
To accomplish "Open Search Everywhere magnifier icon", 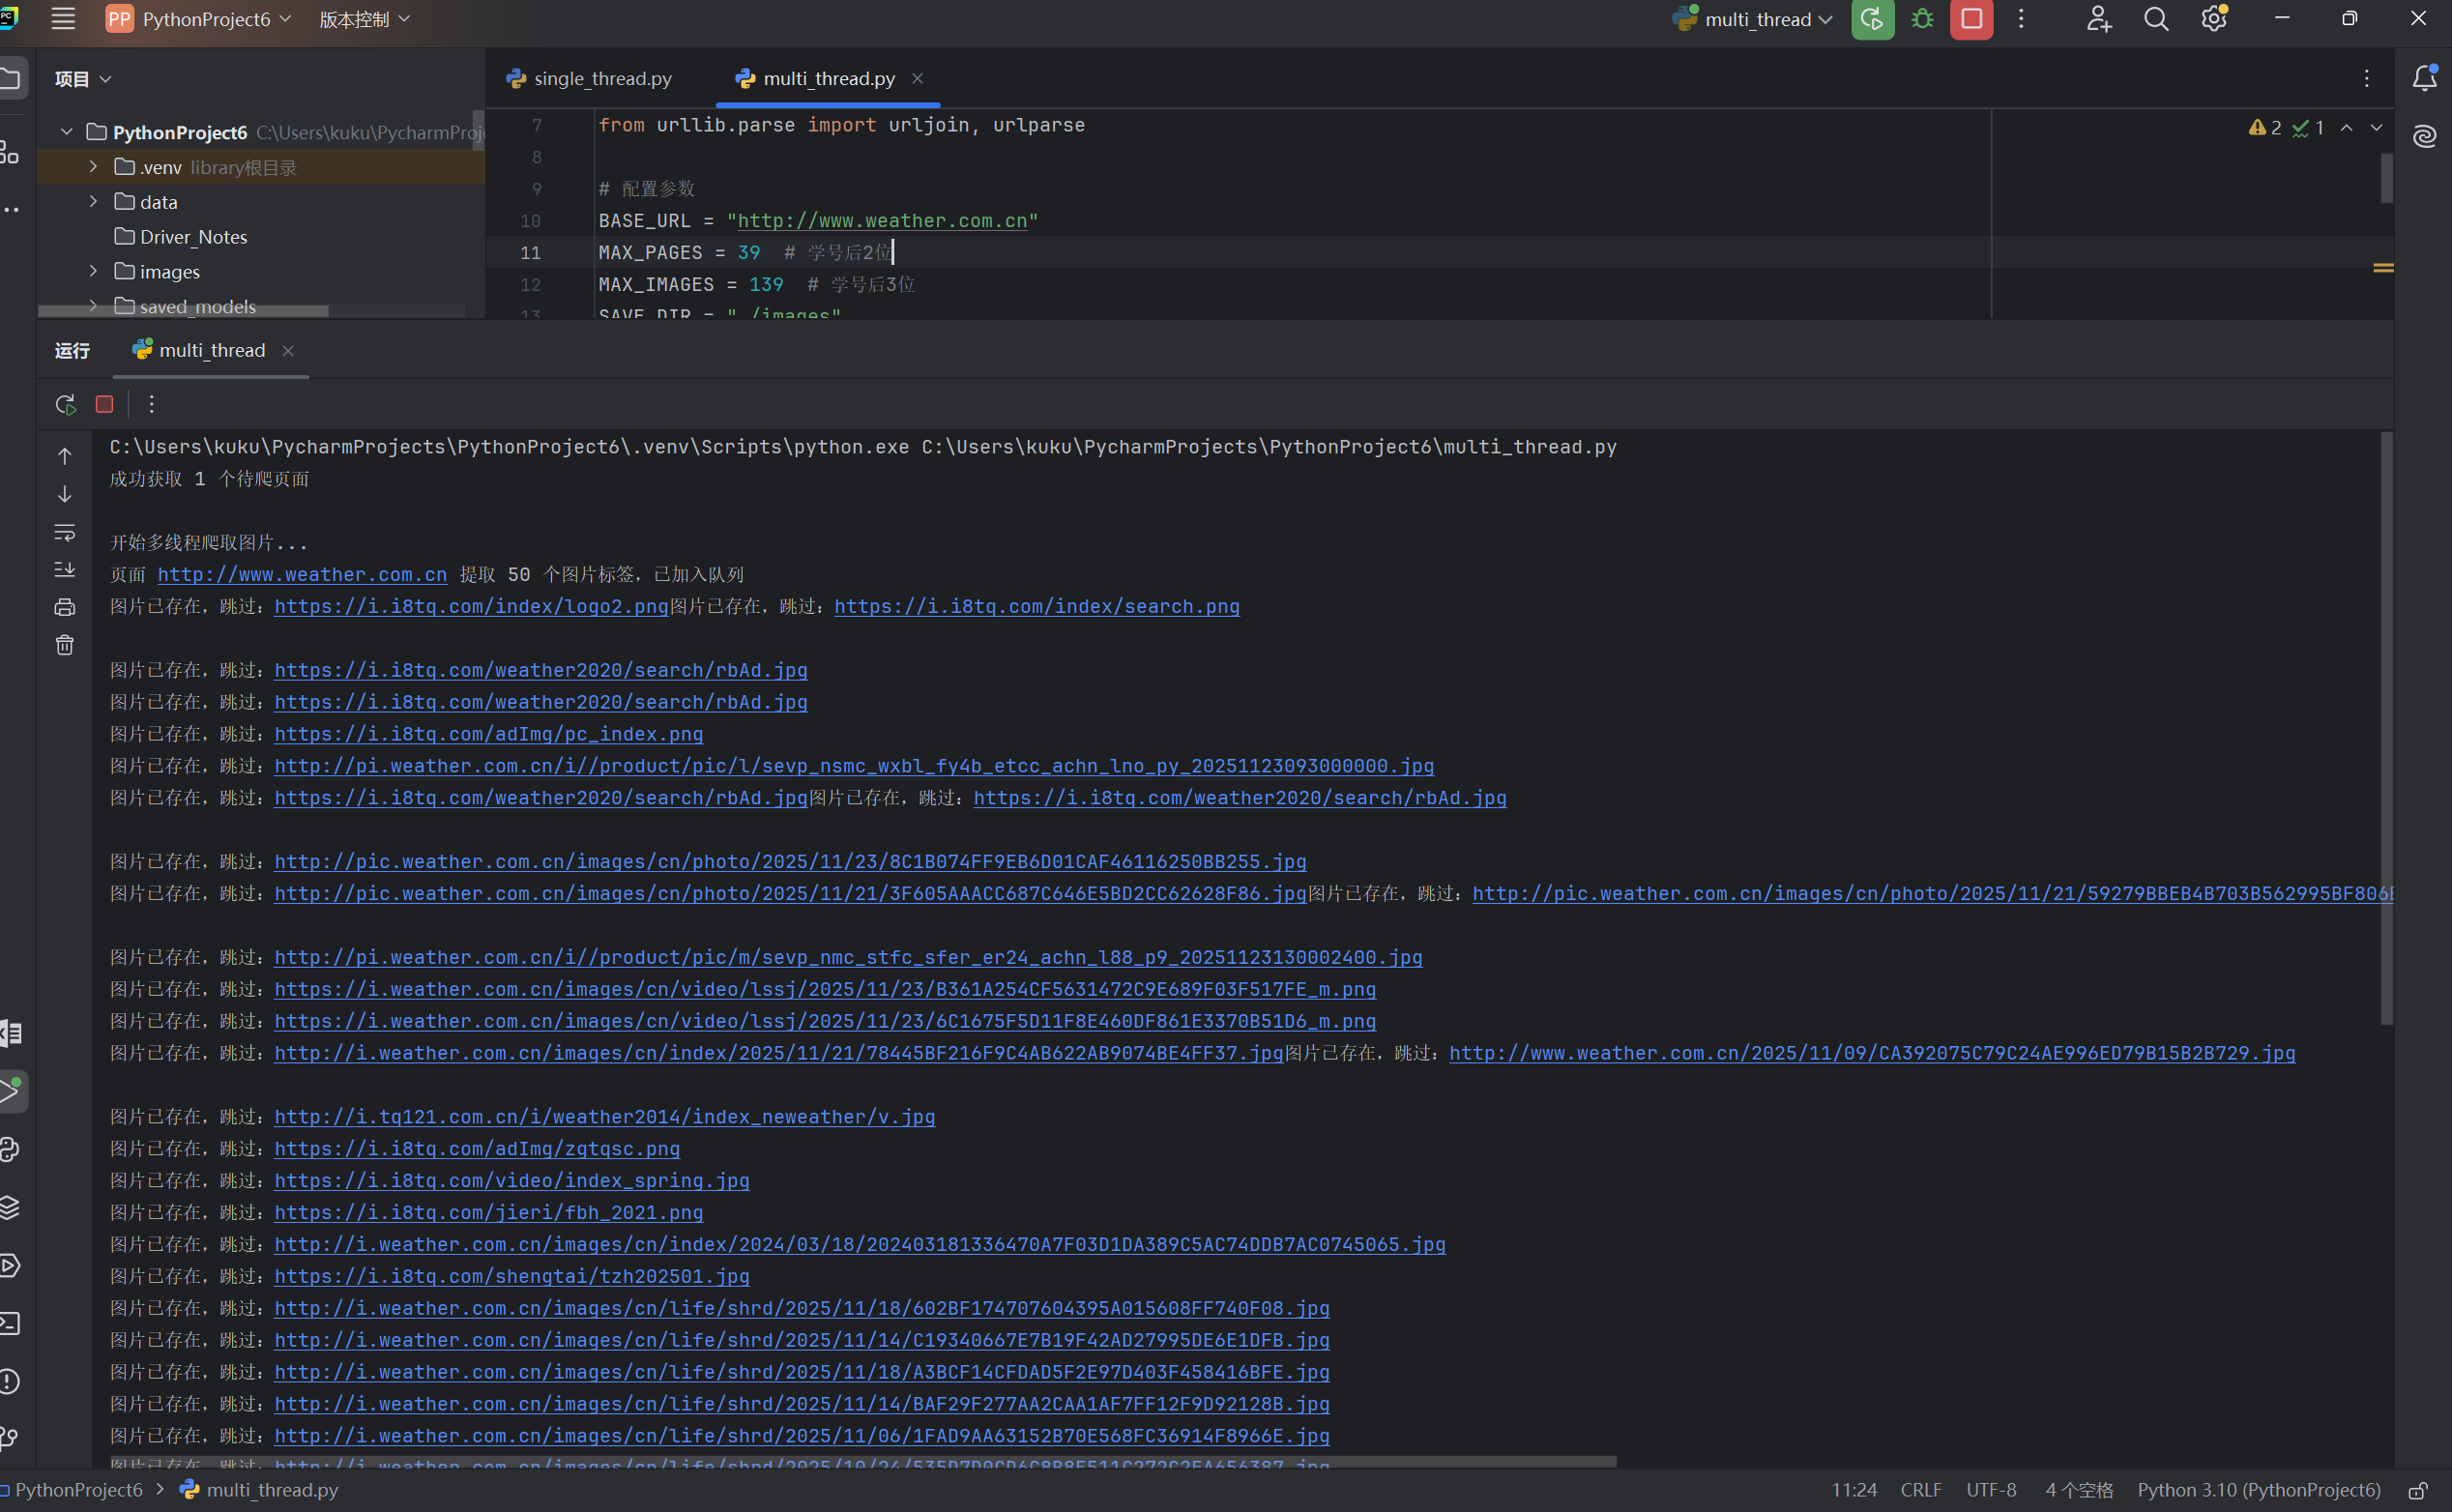I will (2156, 19).
